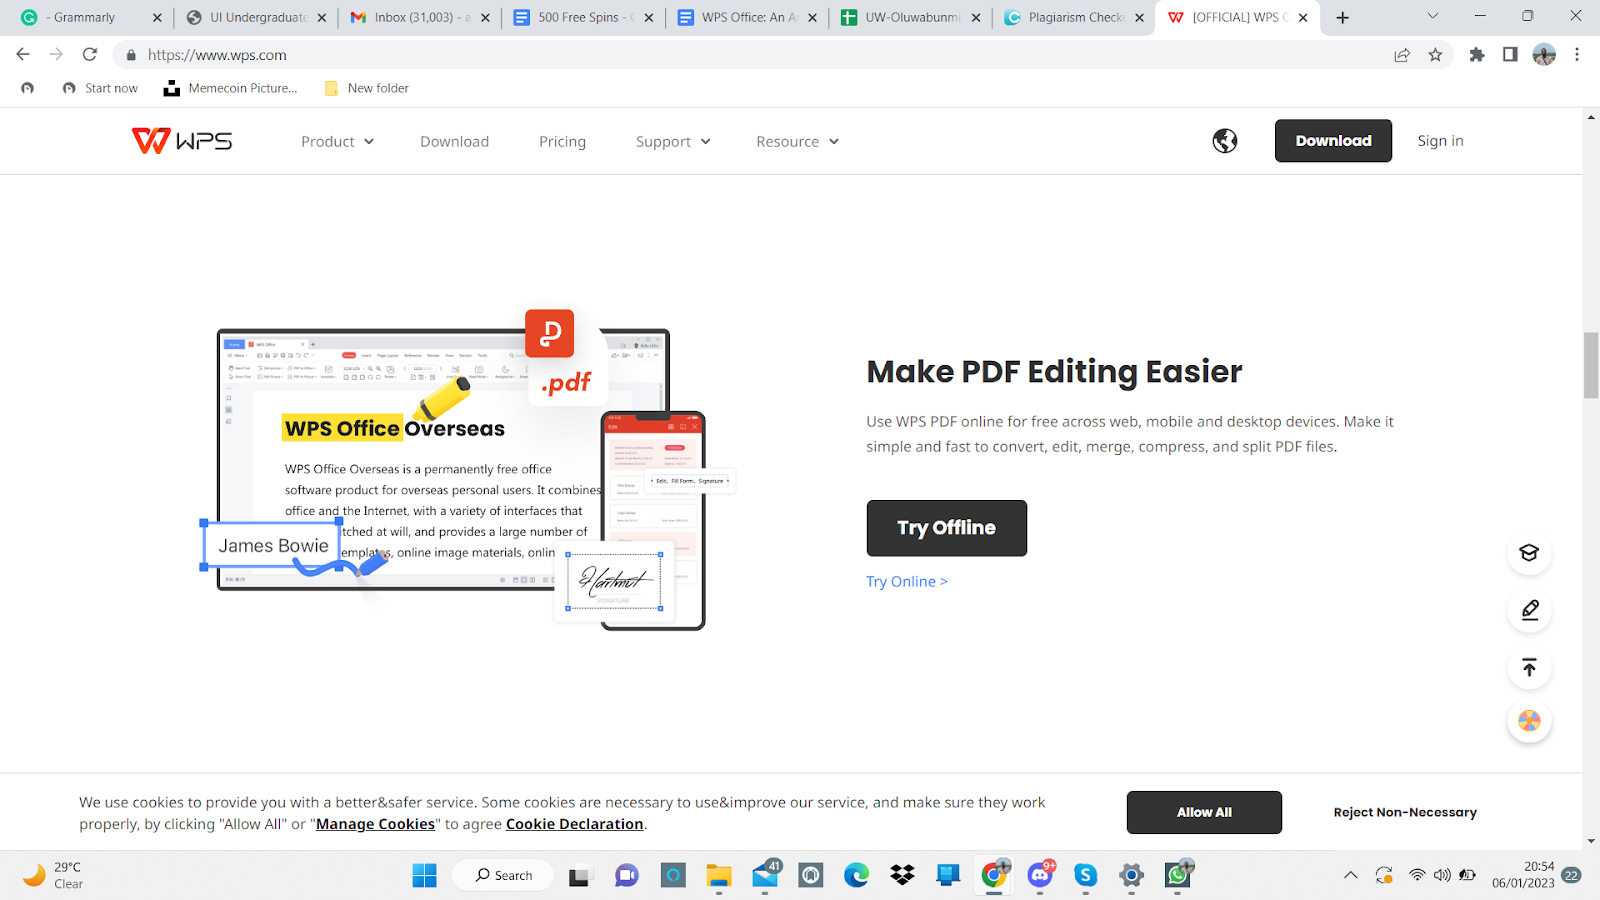Screen dimensions: 1600x900
Task: Open Wi-Fi network settings in system tray
Action: coord(1417,876)
